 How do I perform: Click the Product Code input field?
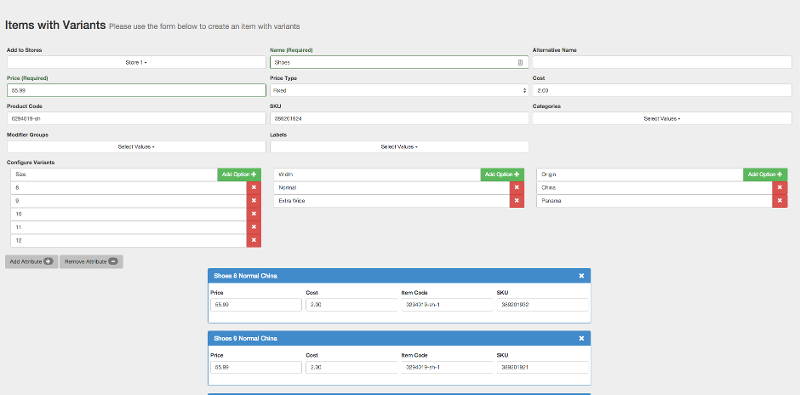(x=136, y=118)
